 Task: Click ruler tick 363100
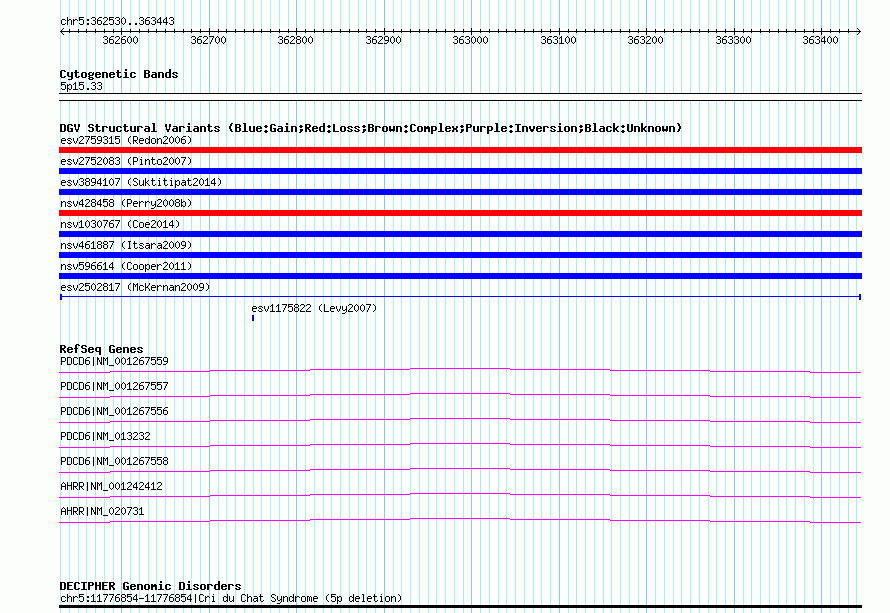pos(559,40)
